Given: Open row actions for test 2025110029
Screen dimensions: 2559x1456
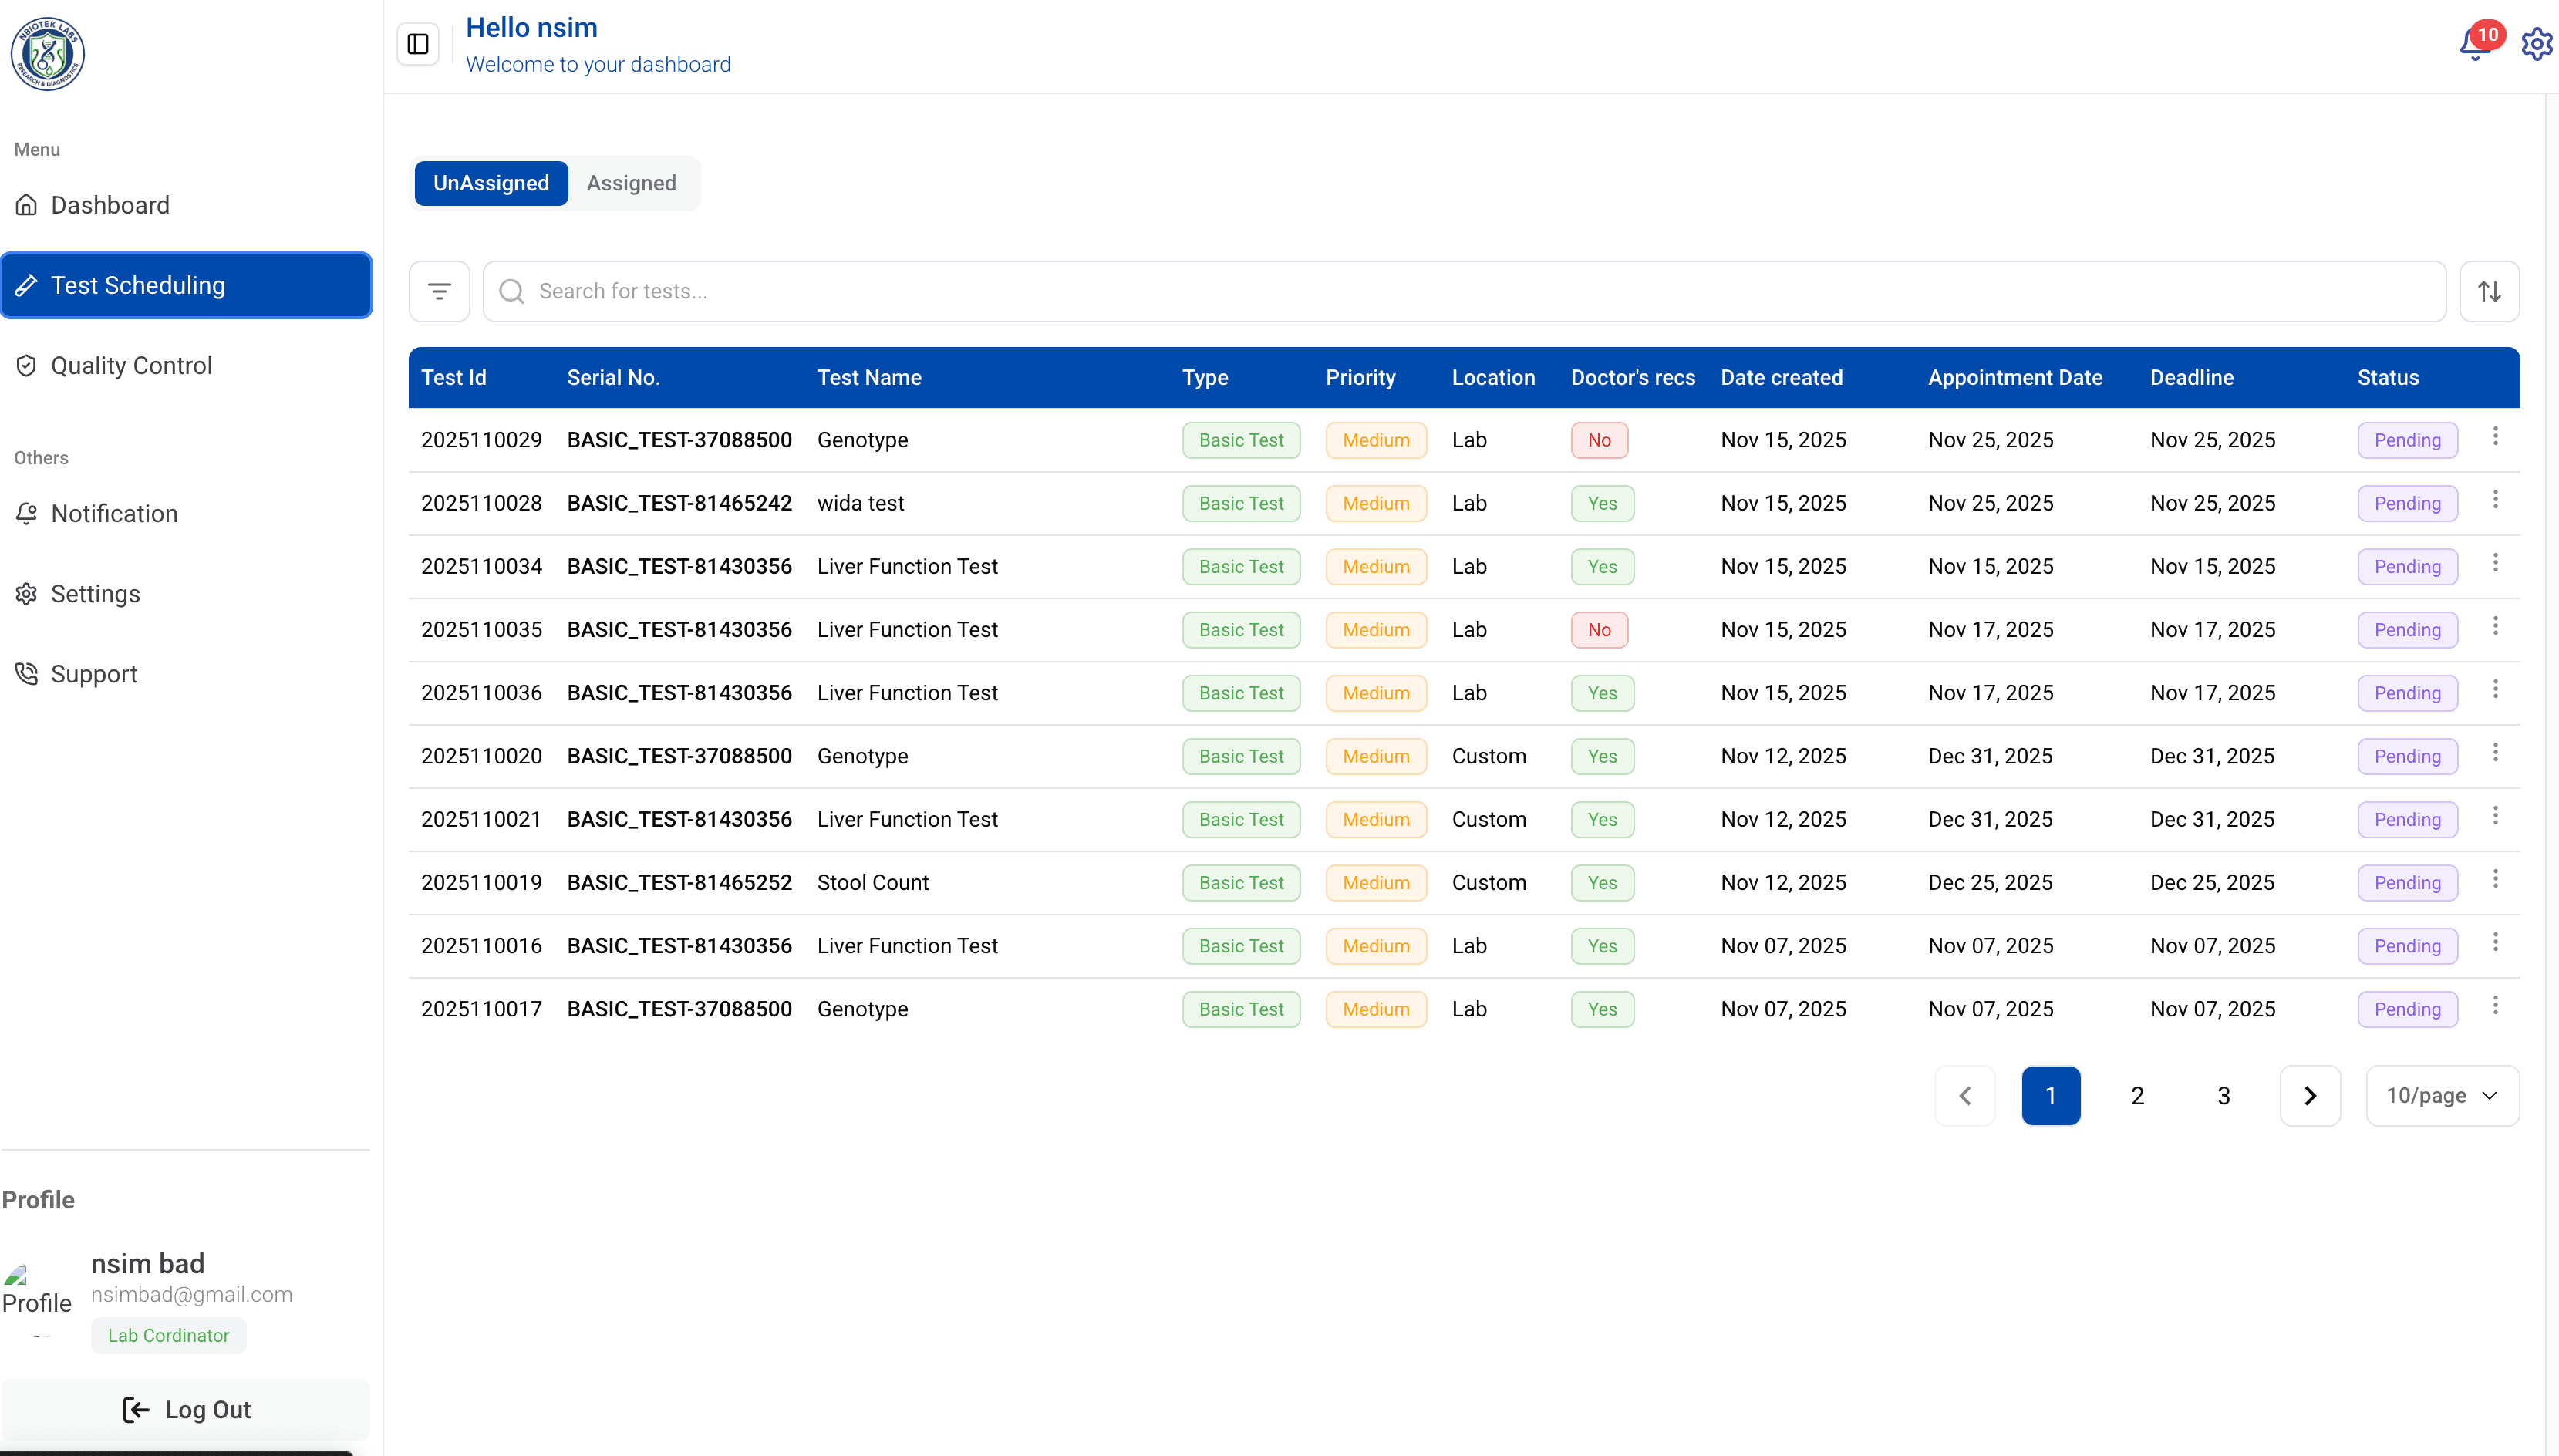Looking at the screenshot, I should pos(2494,436).
